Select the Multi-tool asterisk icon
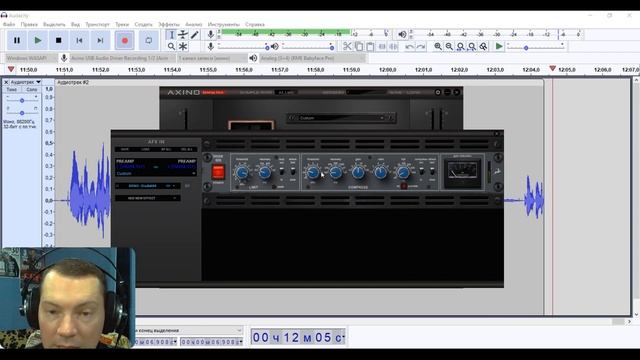 coord(183,47)
